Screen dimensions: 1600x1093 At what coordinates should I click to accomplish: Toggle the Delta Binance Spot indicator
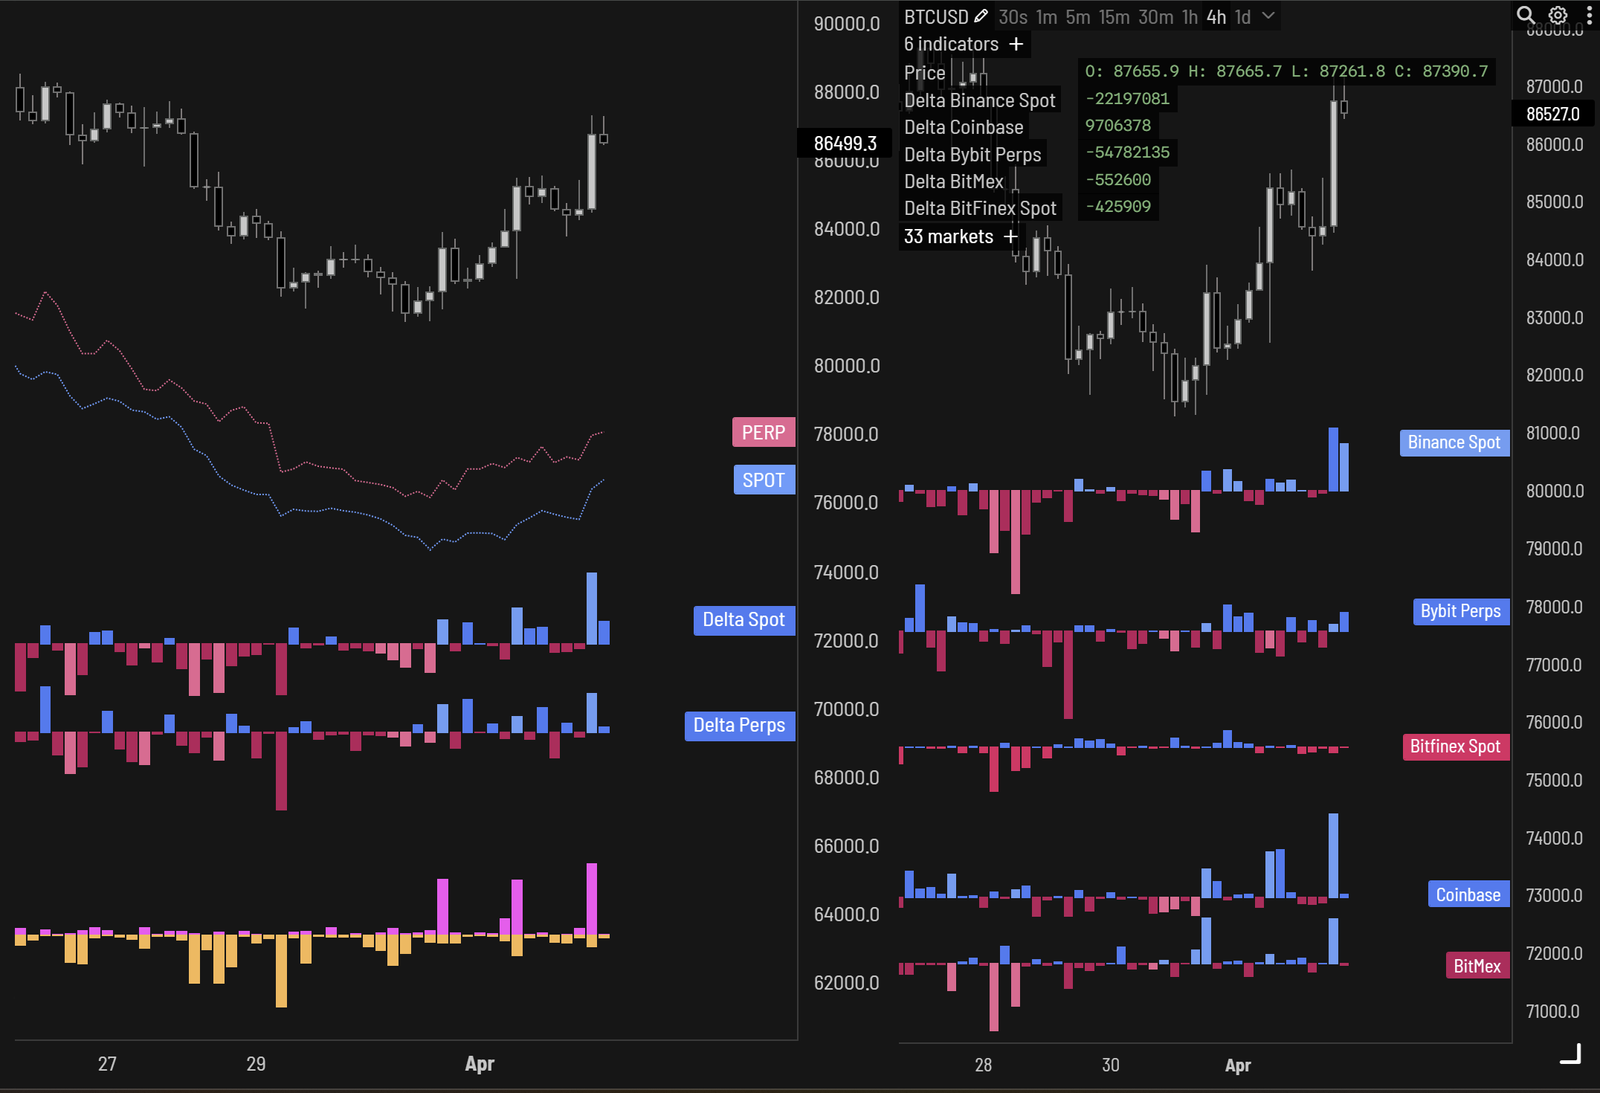pyautogui.click(x=979, y=100)
